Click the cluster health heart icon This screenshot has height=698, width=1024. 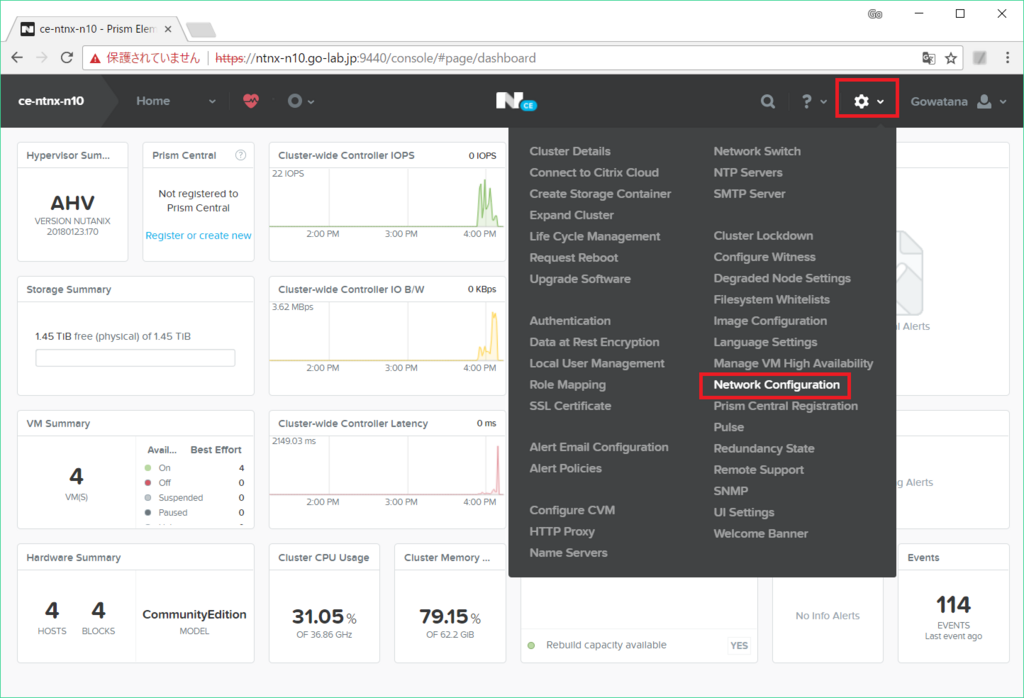click(x=251, y=101)
